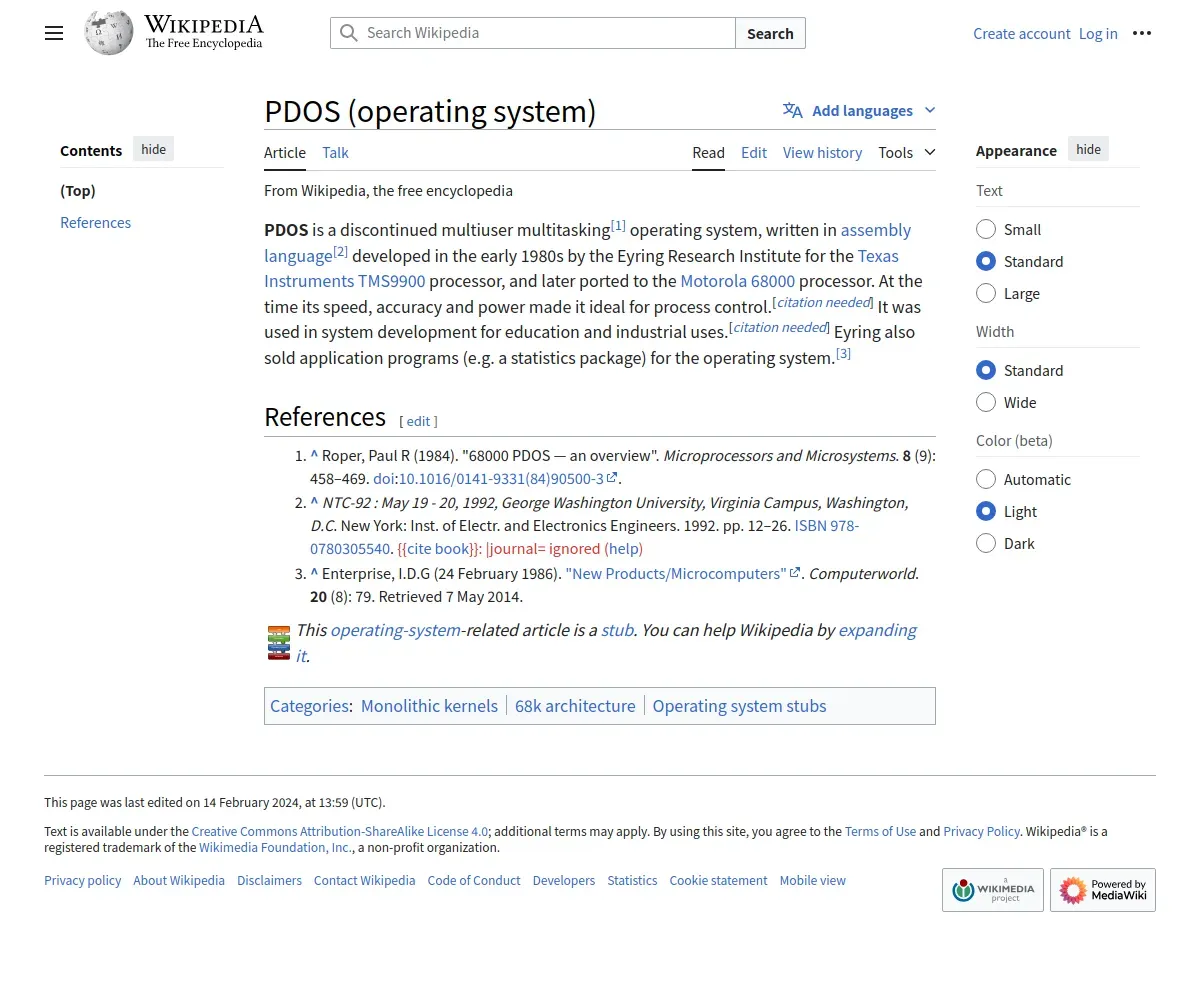Click footnote marker [1] in article text
1200x1001 pixels.
click(618, 225)
